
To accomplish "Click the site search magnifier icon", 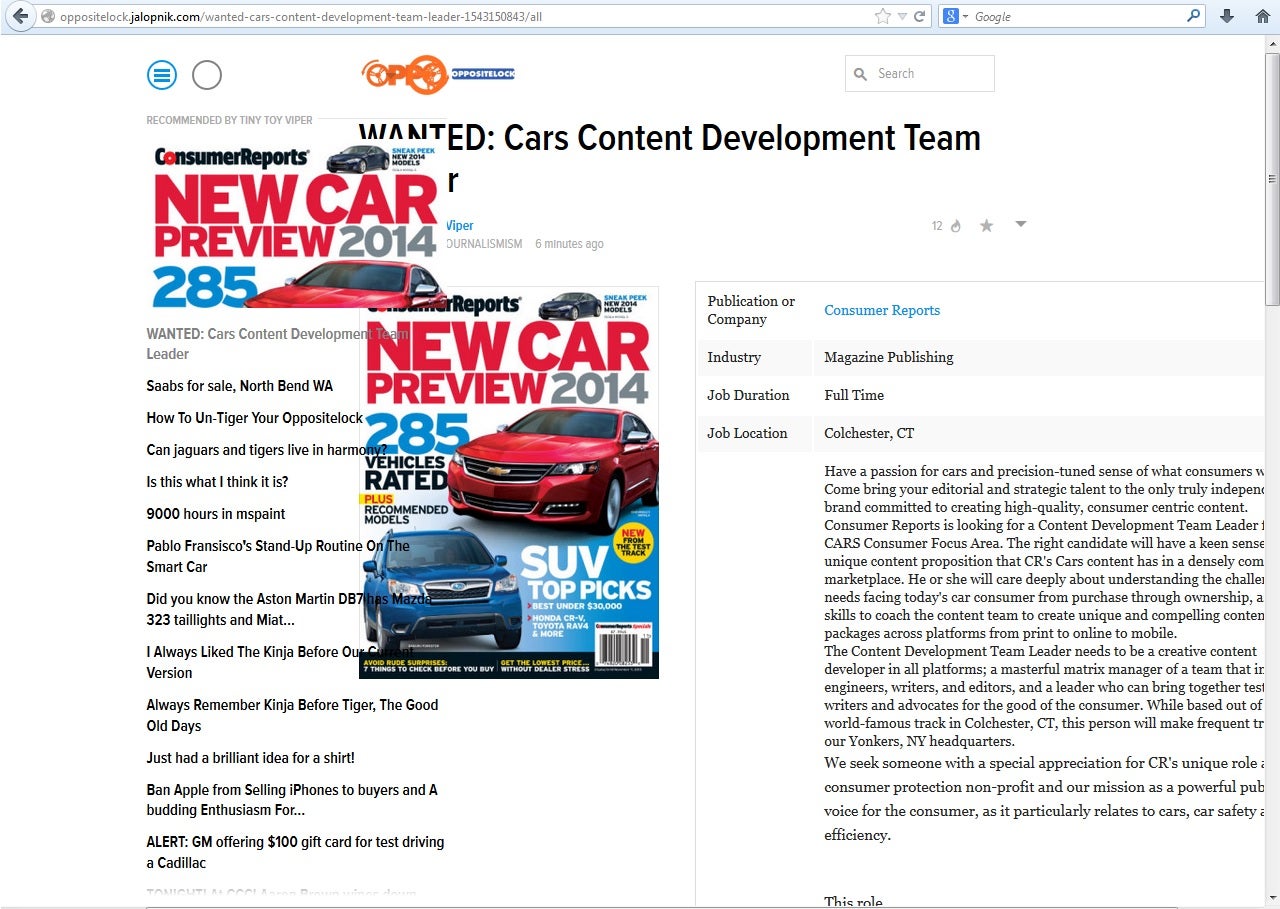I will [860, 74].
